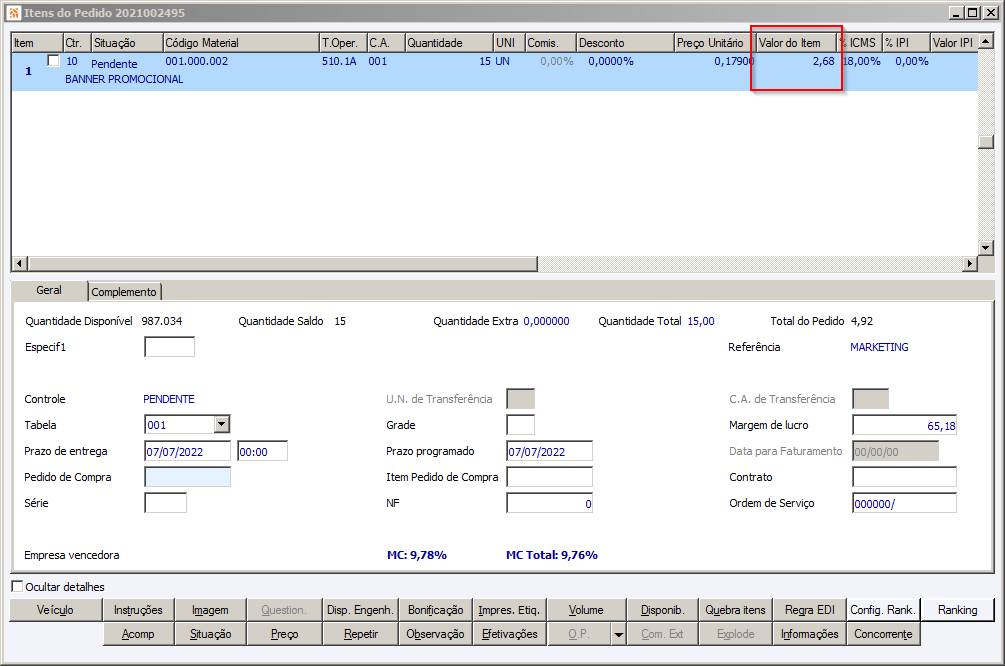Focus the Pedido de Compra input field
Screen dimensions: 1005x666
point(188,478)
